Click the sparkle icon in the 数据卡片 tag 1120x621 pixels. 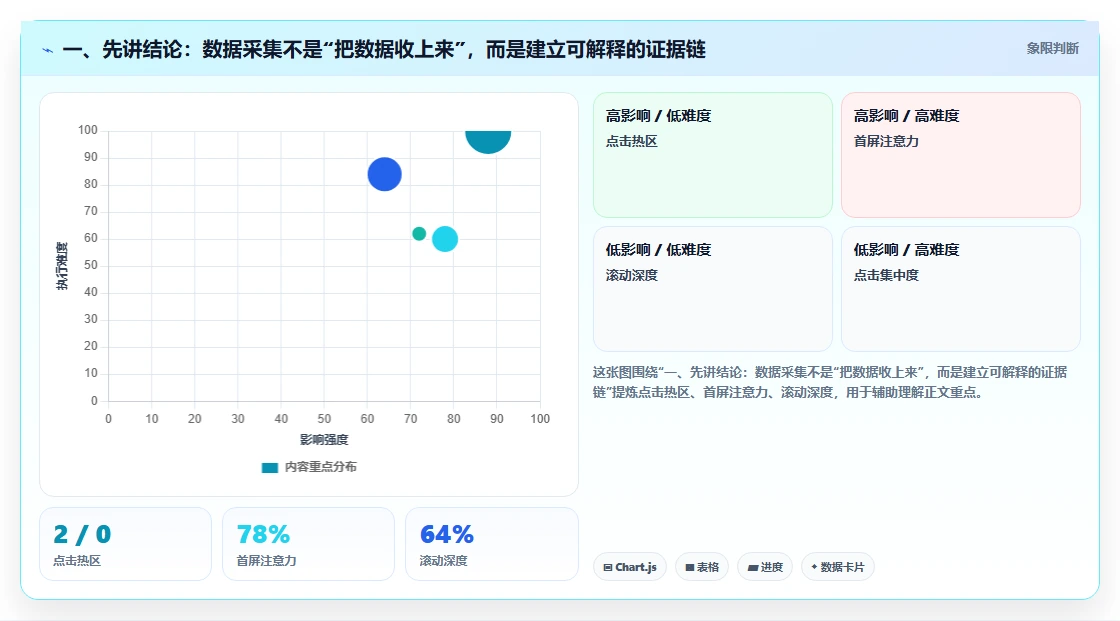click(x=814, y=567)
